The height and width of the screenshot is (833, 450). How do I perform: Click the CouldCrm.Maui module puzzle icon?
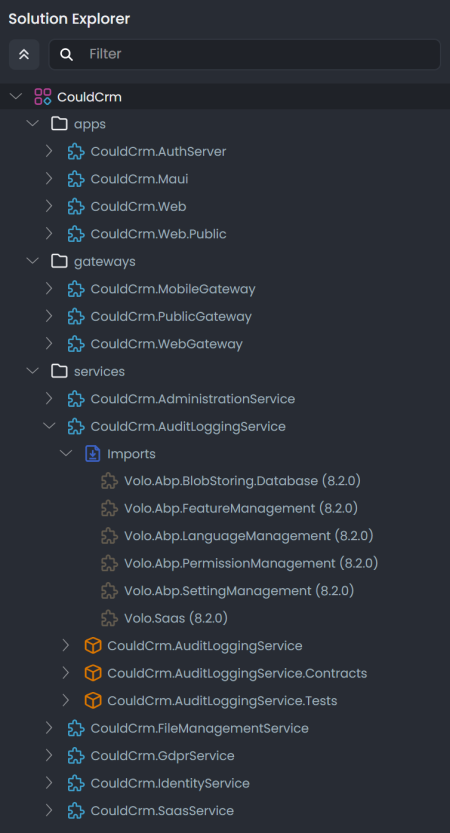[76, 179]
